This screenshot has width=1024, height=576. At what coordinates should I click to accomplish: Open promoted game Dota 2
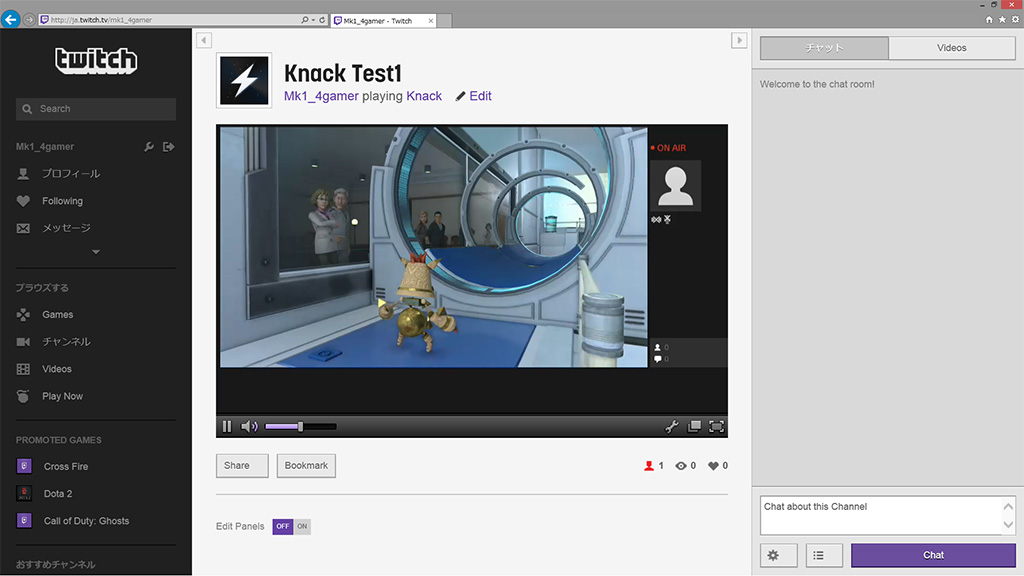[x=58, y=494]
